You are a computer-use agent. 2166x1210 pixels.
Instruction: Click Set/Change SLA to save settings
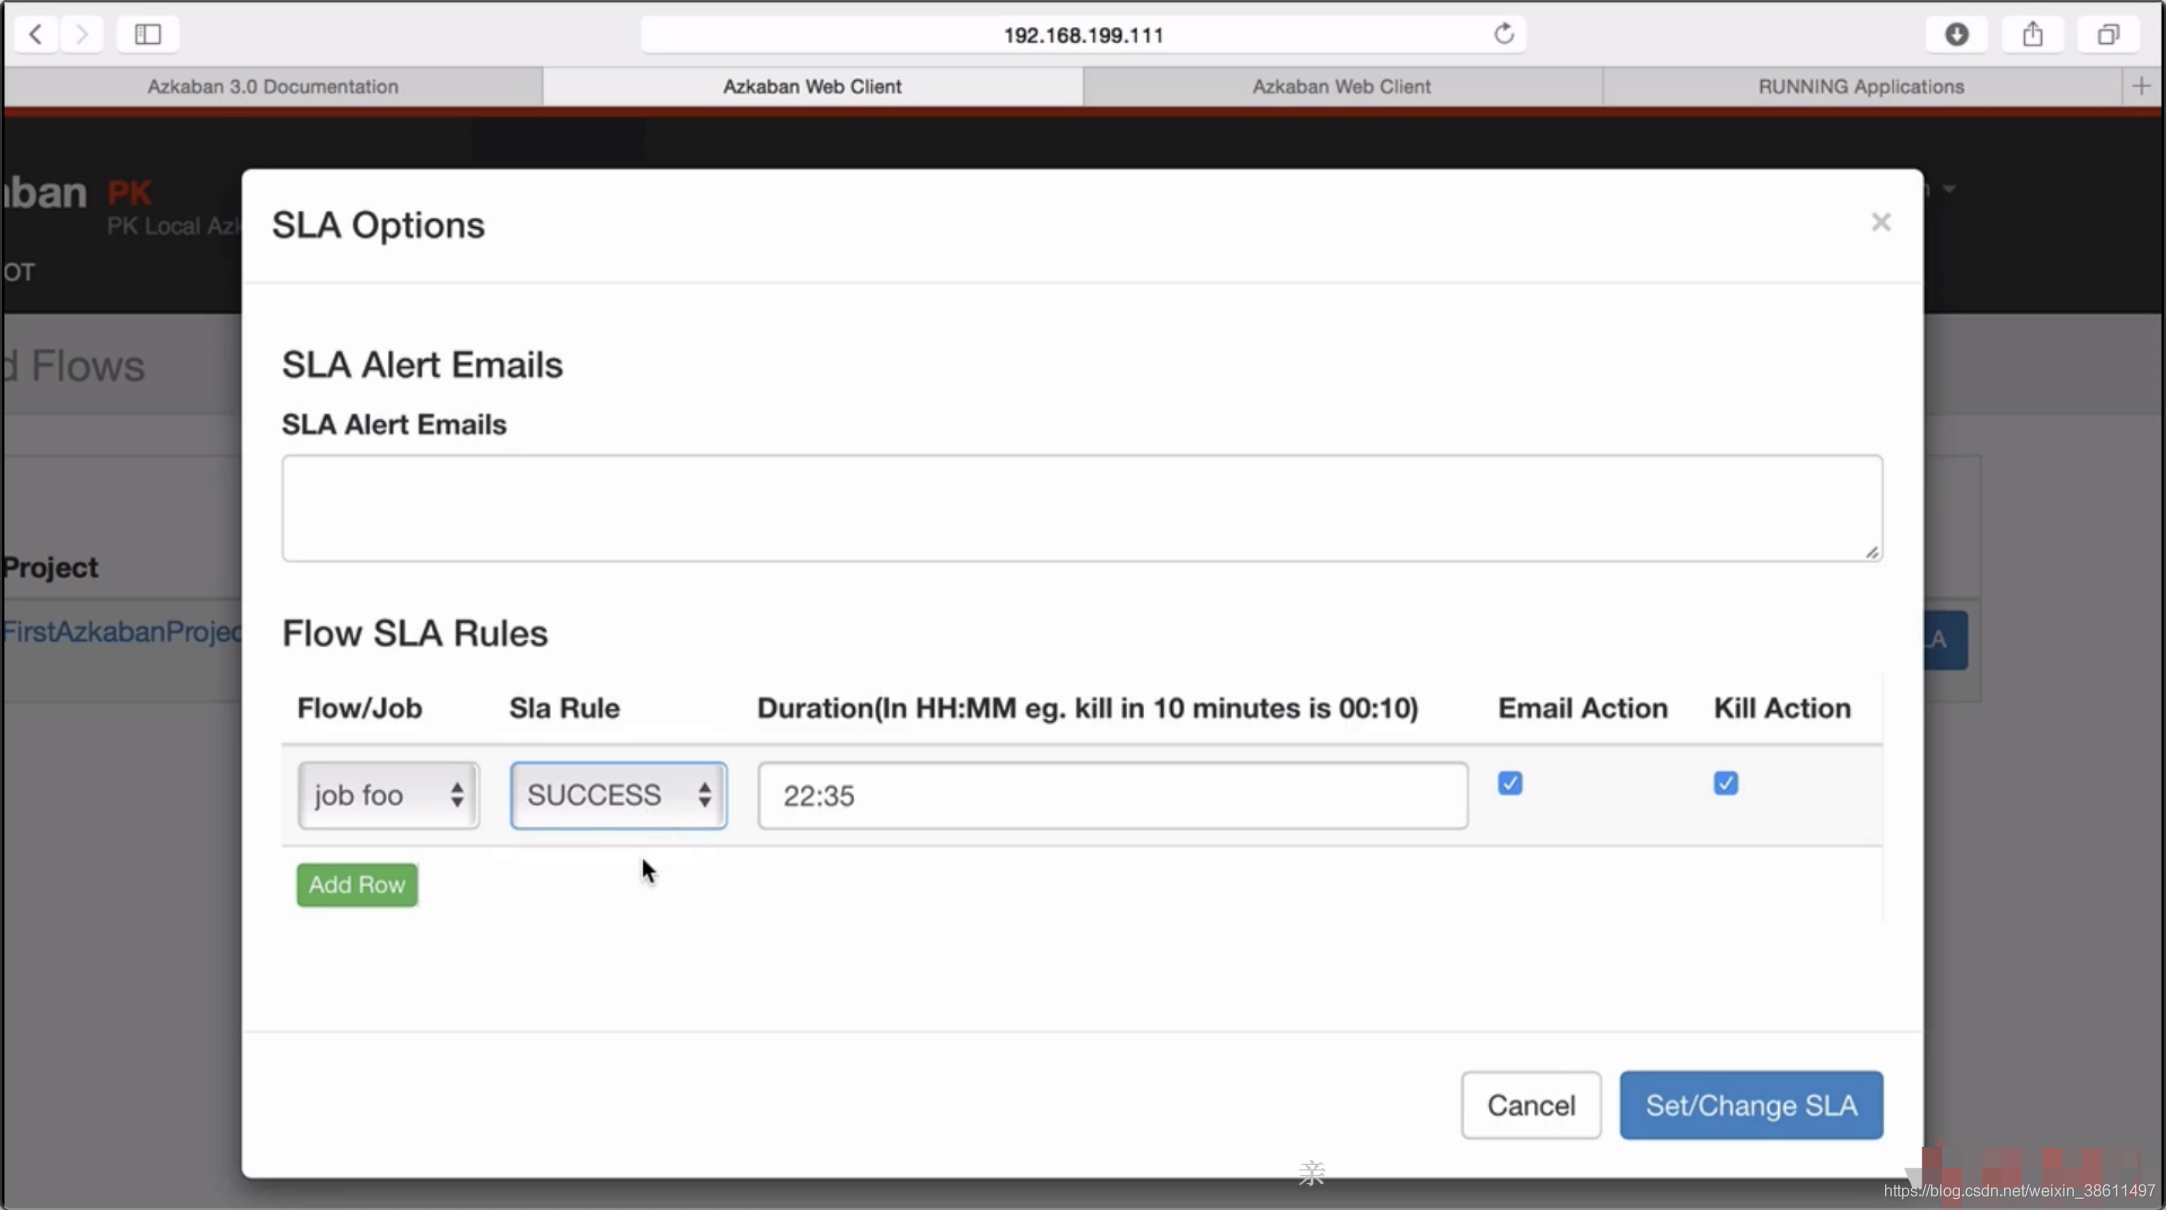point(1751,1104)
